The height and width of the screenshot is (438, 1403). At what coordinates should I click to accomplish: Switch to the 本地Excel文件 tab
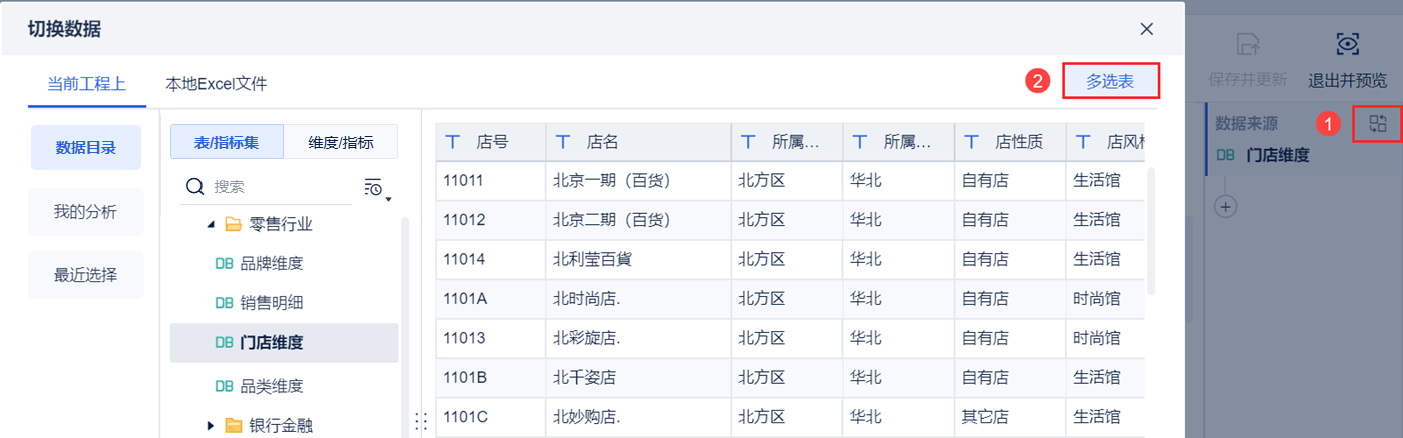pyautogui.click(x=216, y=84)
